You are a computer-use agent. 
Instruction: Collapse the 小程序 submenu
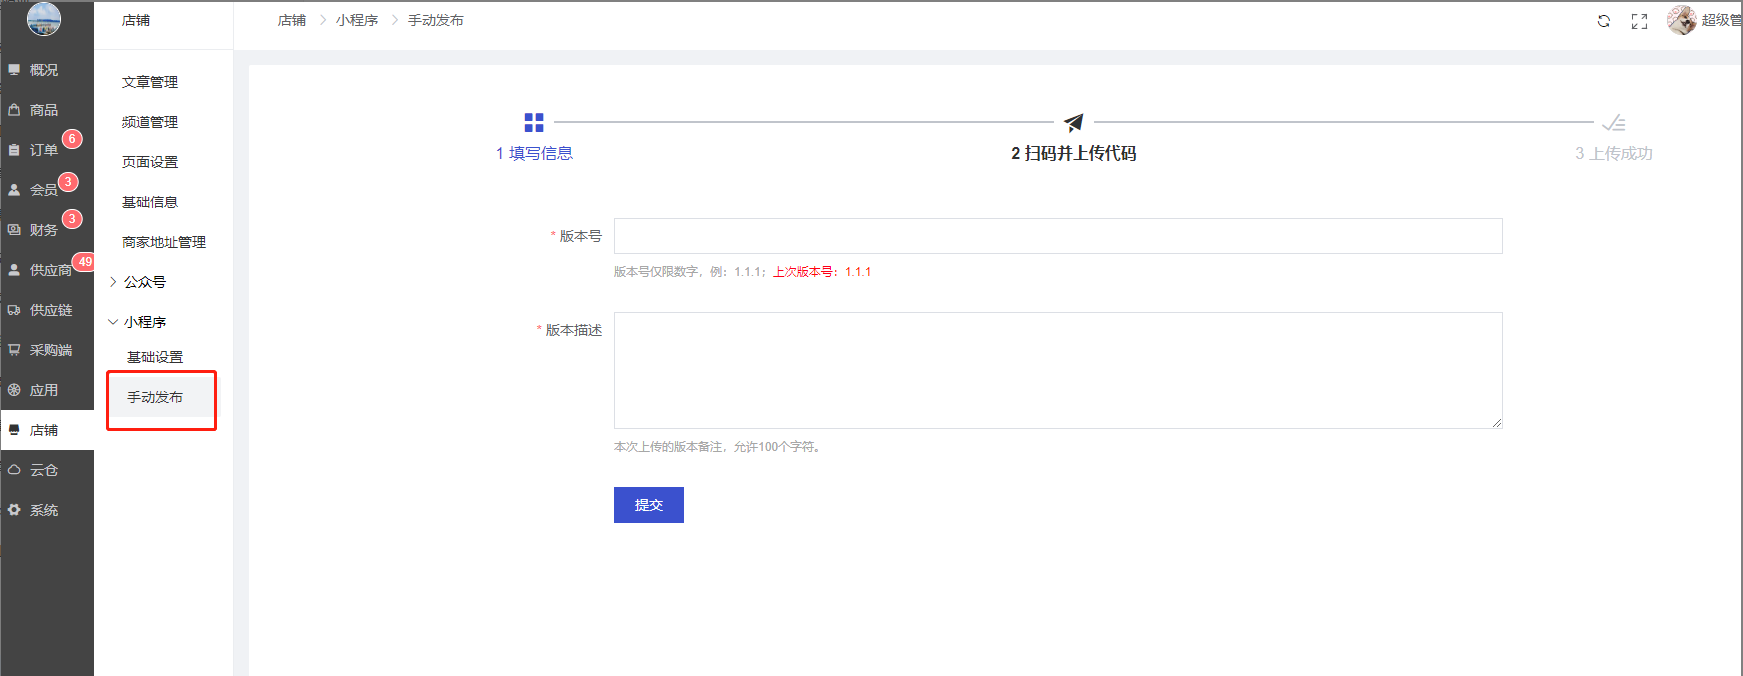[x=144, y=322]
